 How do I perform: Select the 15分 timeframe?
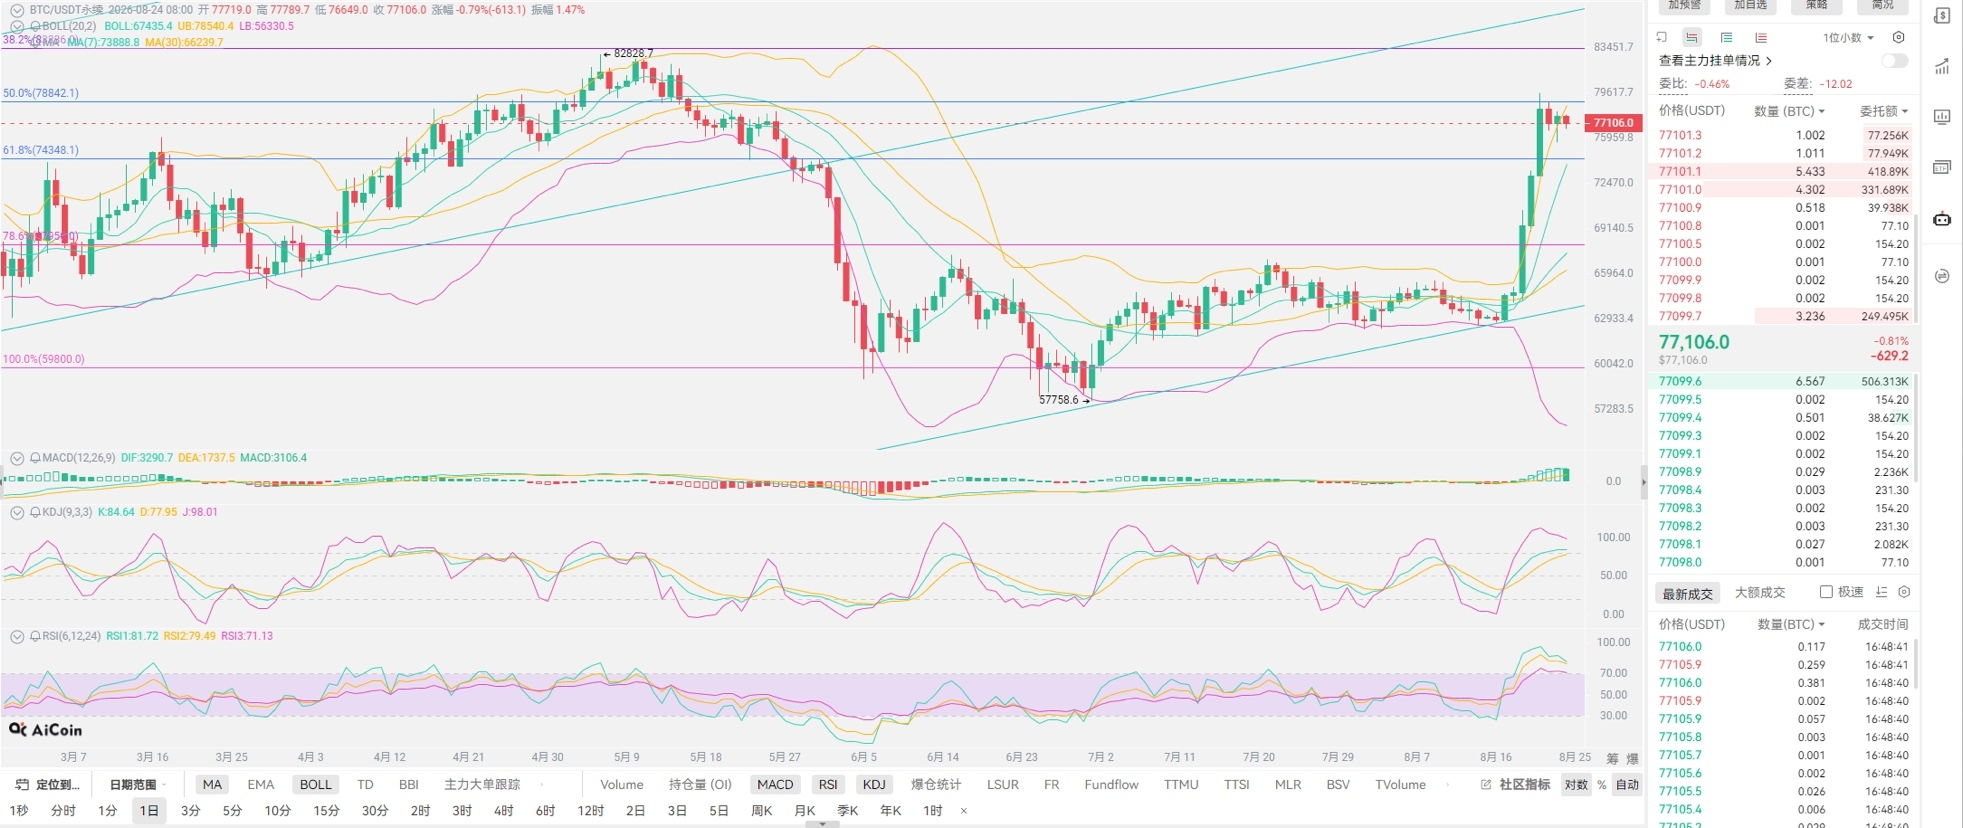(x=326, y=811)
